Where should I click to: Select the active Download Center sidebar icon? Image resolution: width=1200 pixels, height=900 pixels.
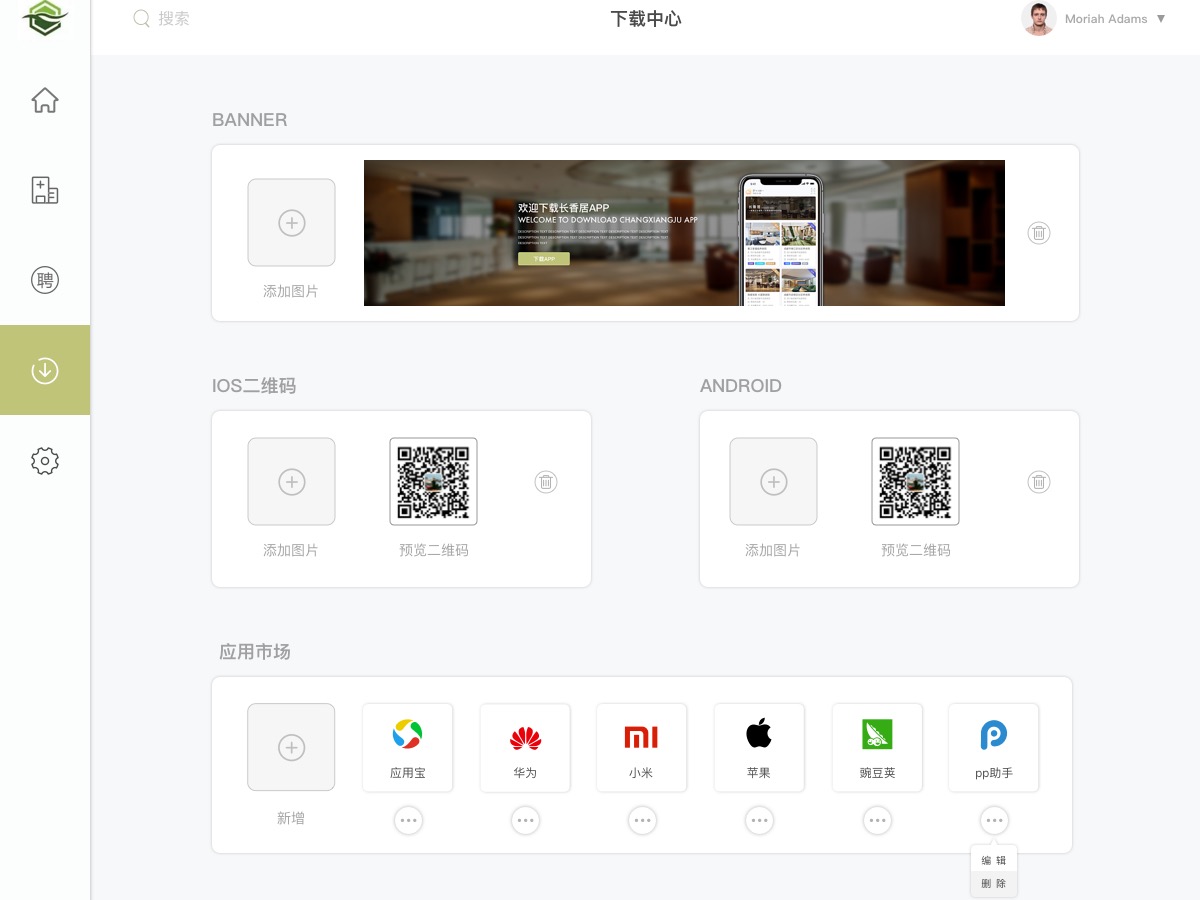coord(45,369)
